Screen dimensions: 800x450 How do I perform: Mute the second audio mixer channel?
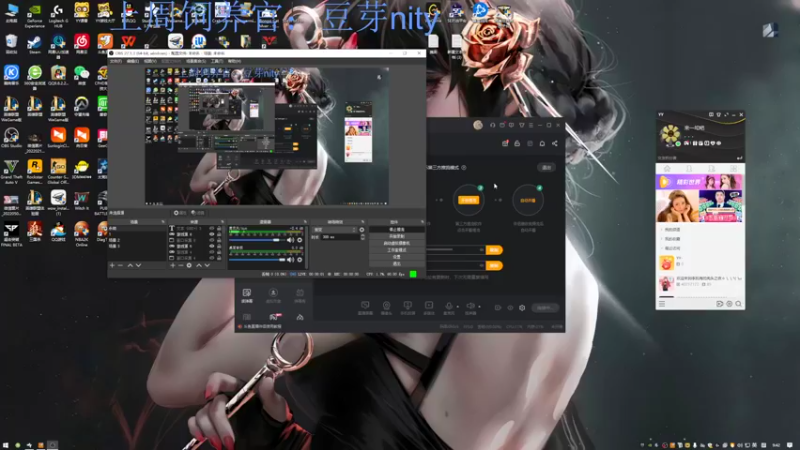pyautogui.click(x=290, y=260)
